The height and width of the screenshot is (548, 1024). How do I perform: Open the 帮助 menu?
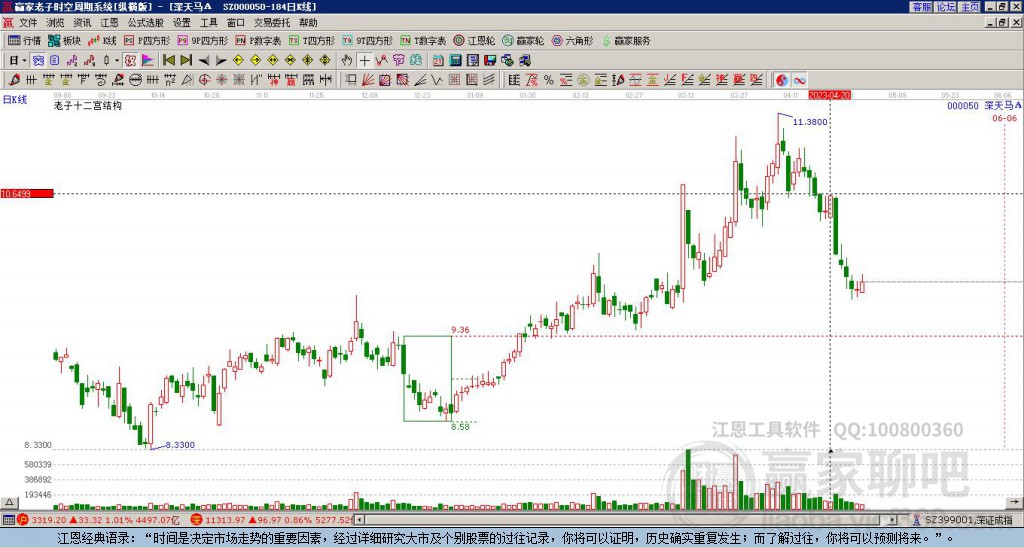(x=308, y=23)
